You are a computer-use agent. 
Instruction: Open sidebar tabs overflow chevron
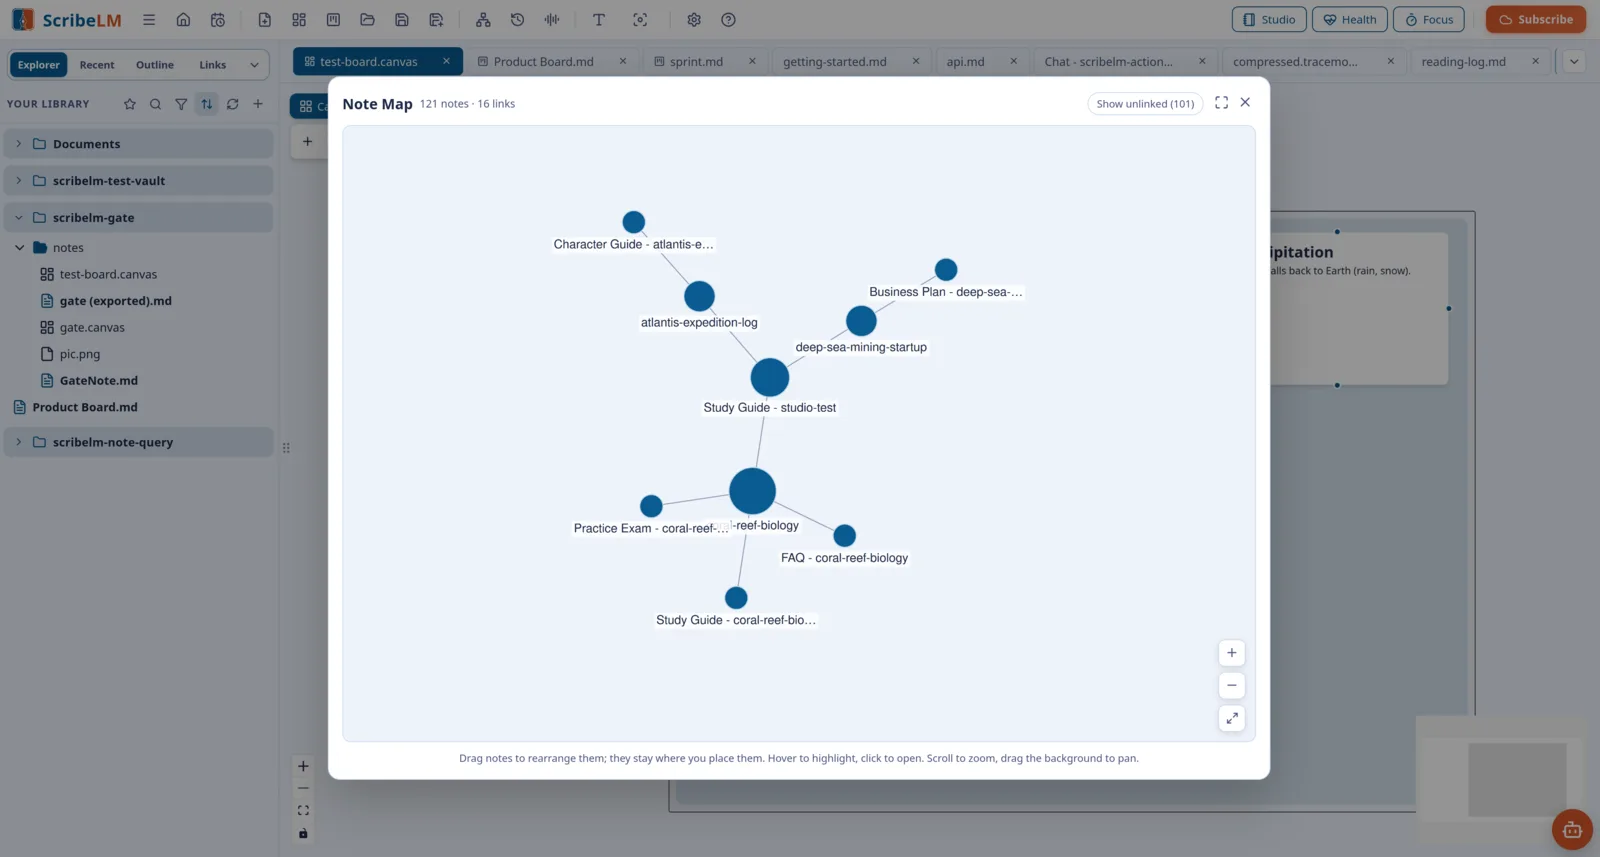coord(254,65)
